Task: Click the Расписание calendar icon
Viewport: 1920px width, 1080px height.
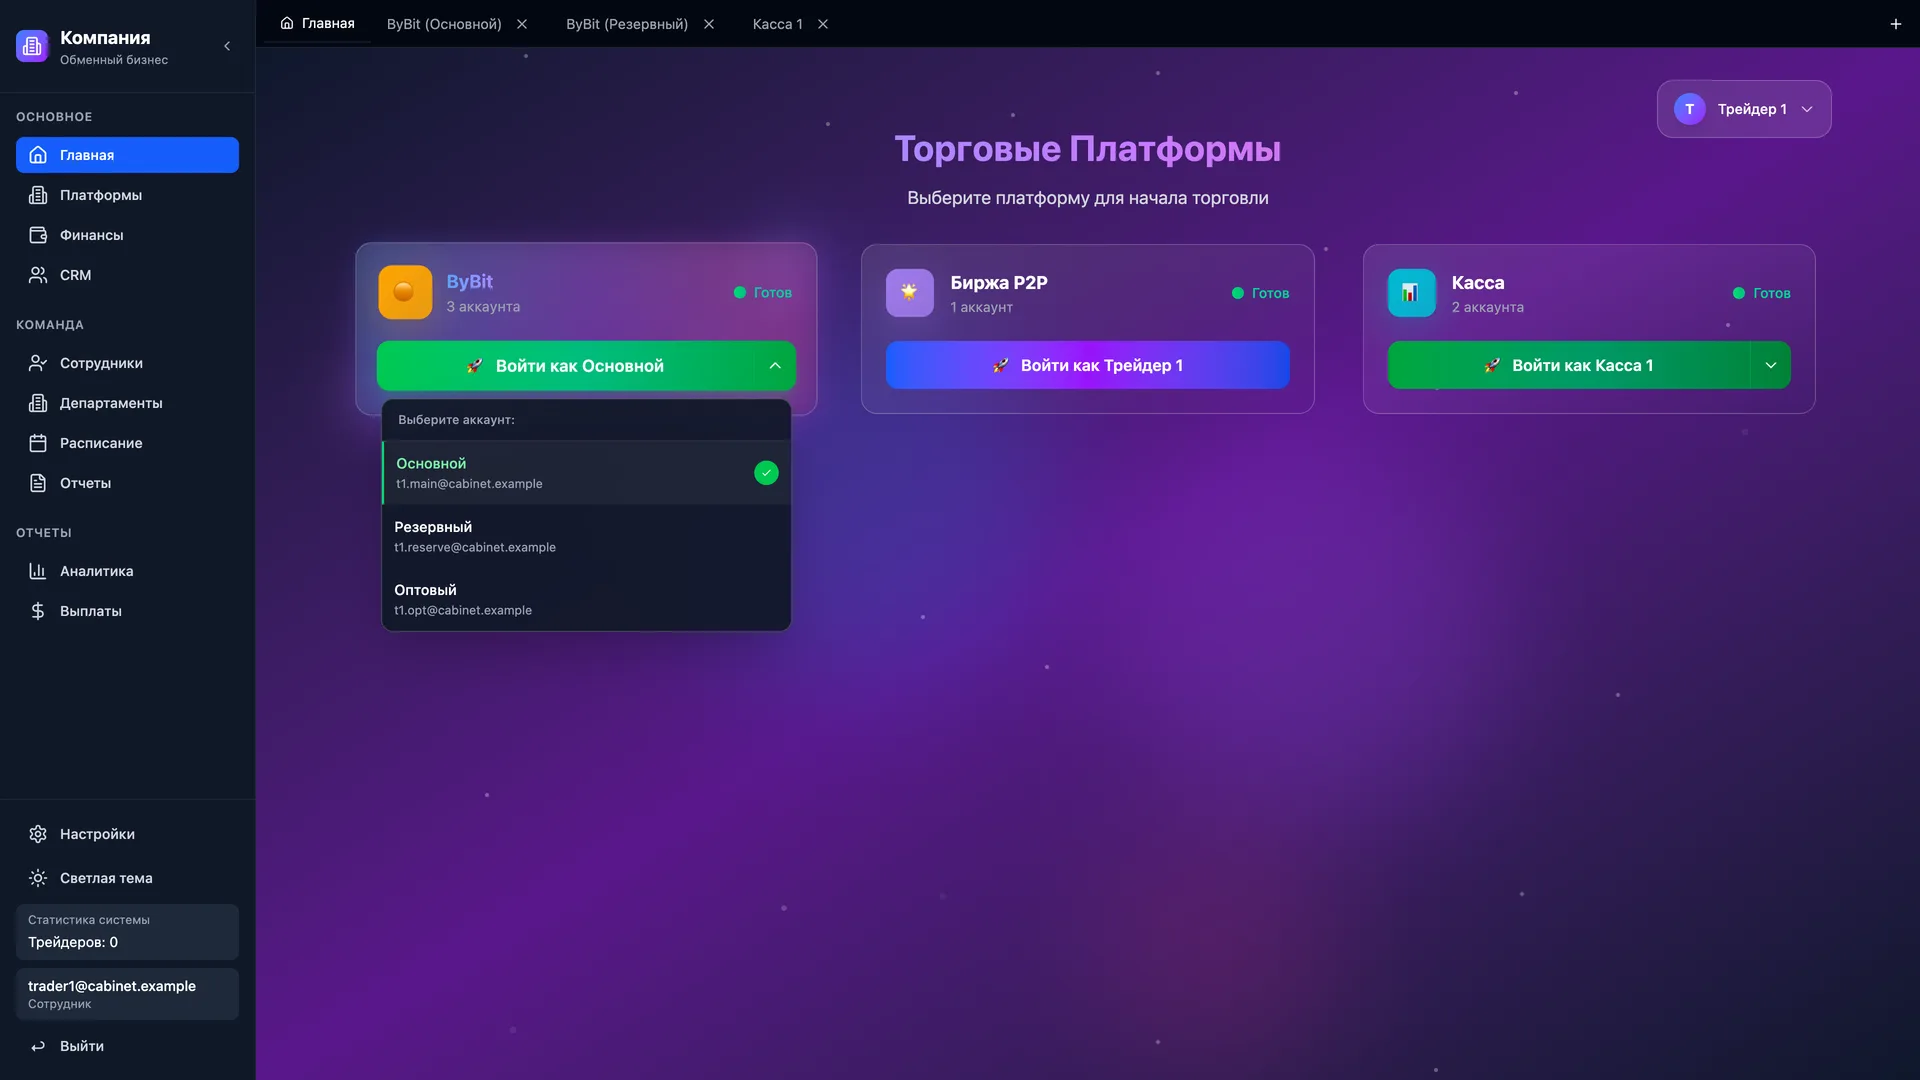Action: 38,443
